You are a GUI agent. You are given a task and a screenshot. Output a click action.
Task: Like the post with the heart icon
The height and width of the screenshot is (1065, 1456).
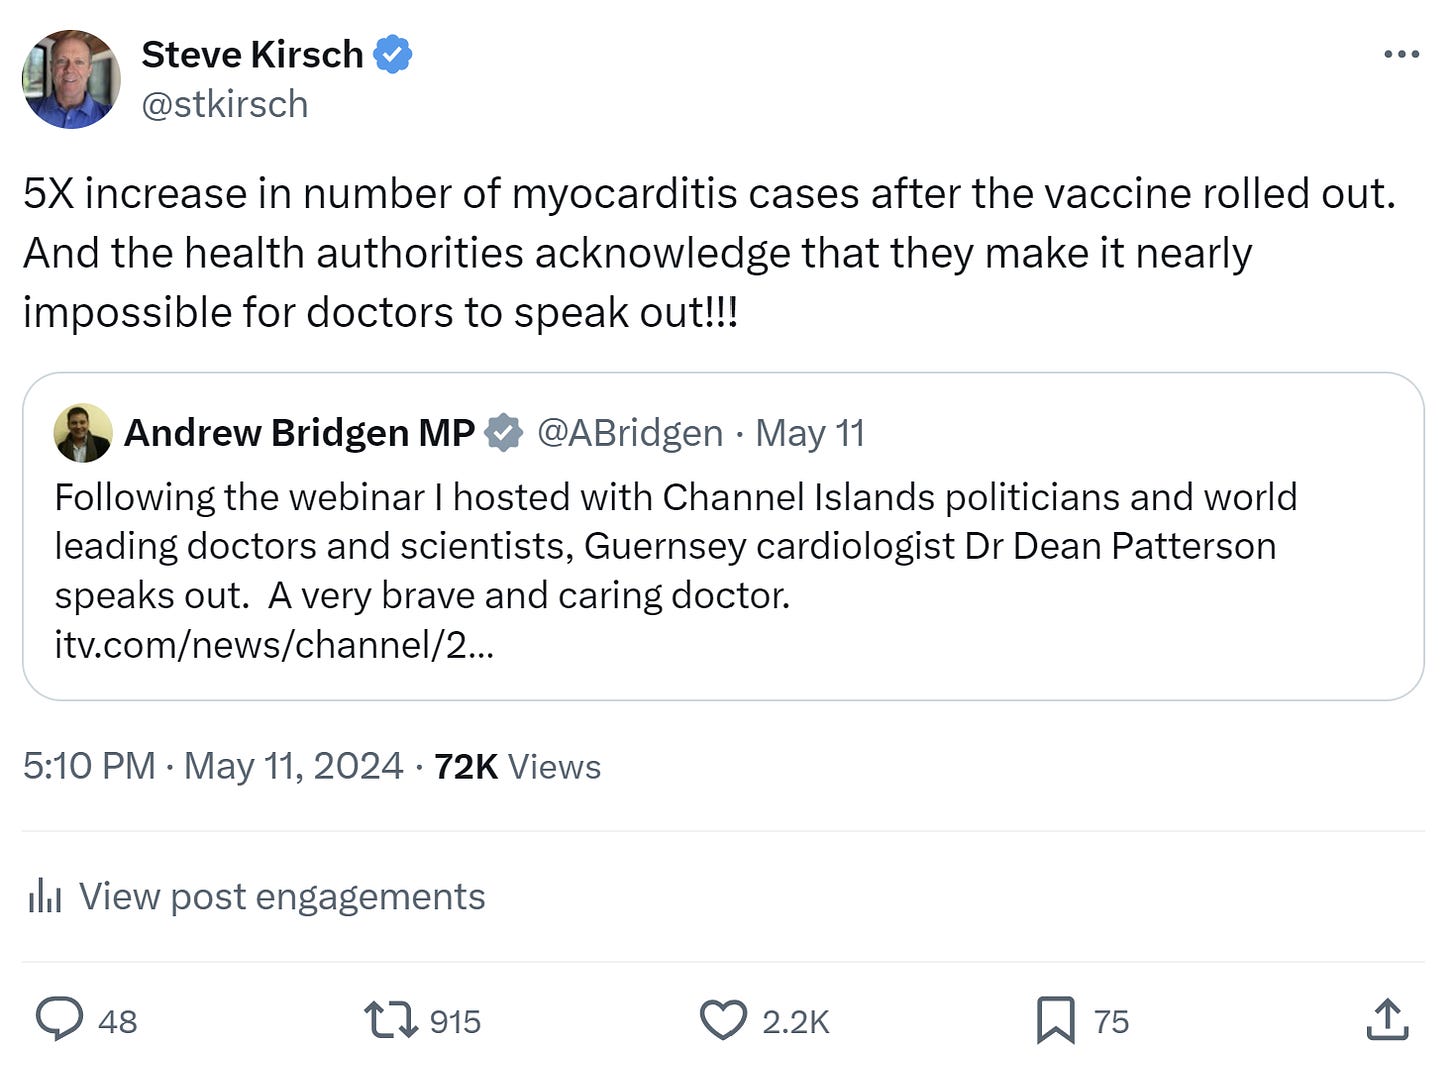[723, 1020]
